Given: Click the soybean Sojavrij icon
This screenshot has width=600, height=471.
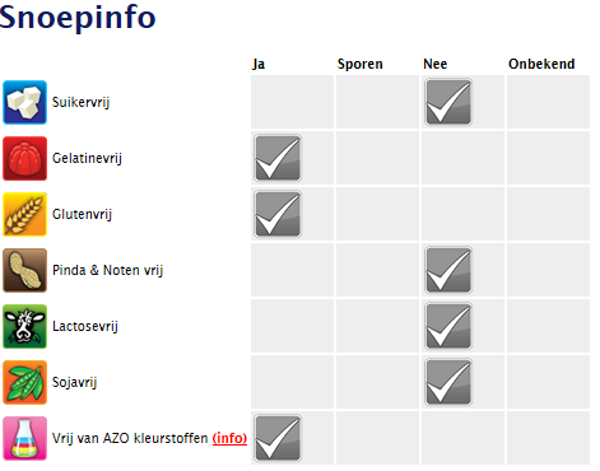Looking at the screenshot, I should coord(25,382).
